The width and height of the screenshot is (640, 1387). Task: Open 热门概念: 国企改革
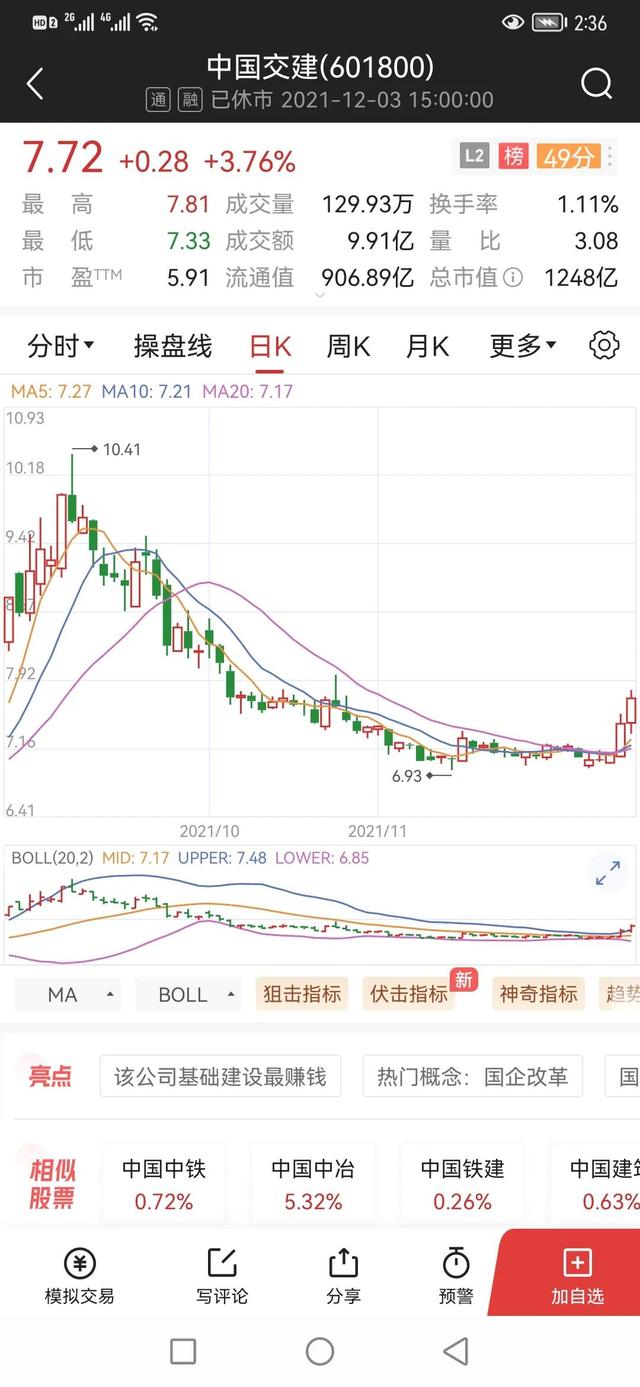472,1077
